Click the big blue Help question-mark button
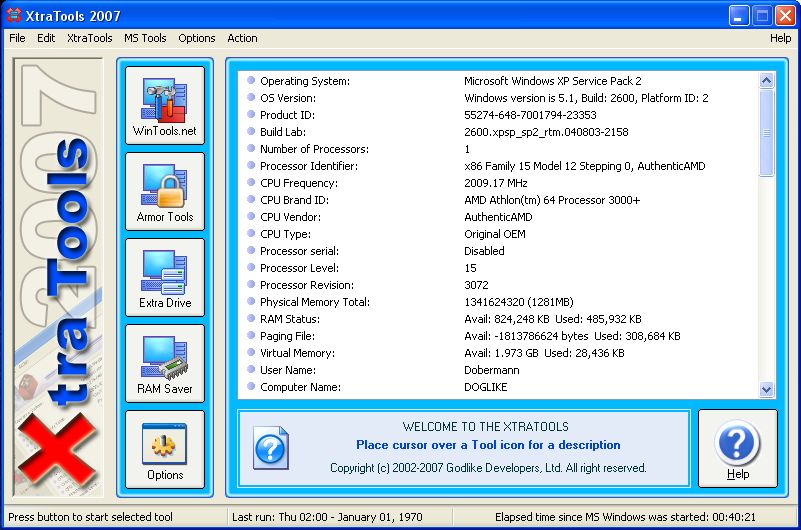Image resolution: width=801 pixels, height=530 pixels. [x=738, y=448]
